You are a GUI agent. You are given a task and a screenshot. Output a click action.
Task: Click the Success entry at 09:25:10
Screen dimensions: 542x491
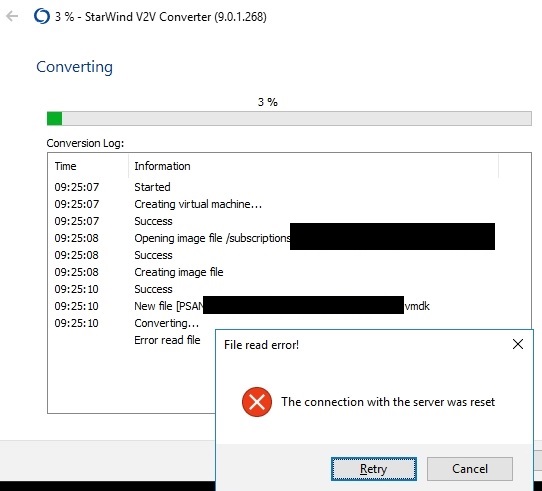[153, 289]
